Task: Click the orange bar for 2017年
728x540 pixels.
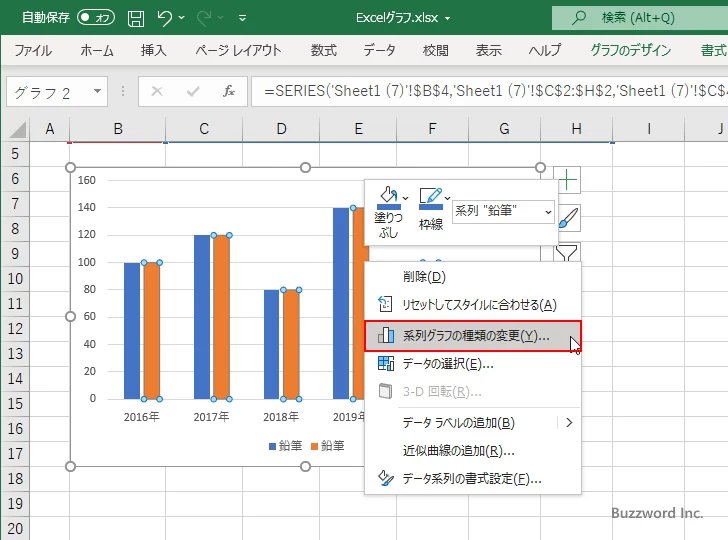Action: pyautogui.click(x=221, y=317)
